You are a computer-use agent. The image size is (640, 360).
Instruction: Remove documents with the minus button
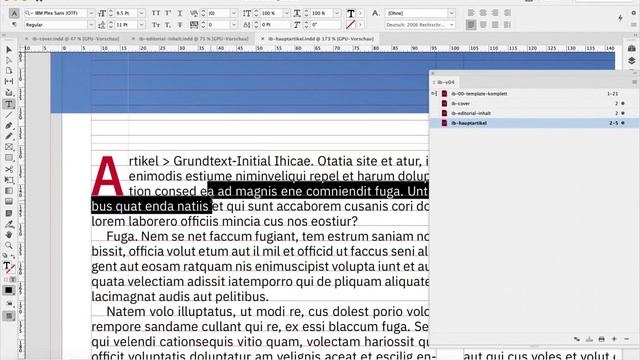coord(627,339)
